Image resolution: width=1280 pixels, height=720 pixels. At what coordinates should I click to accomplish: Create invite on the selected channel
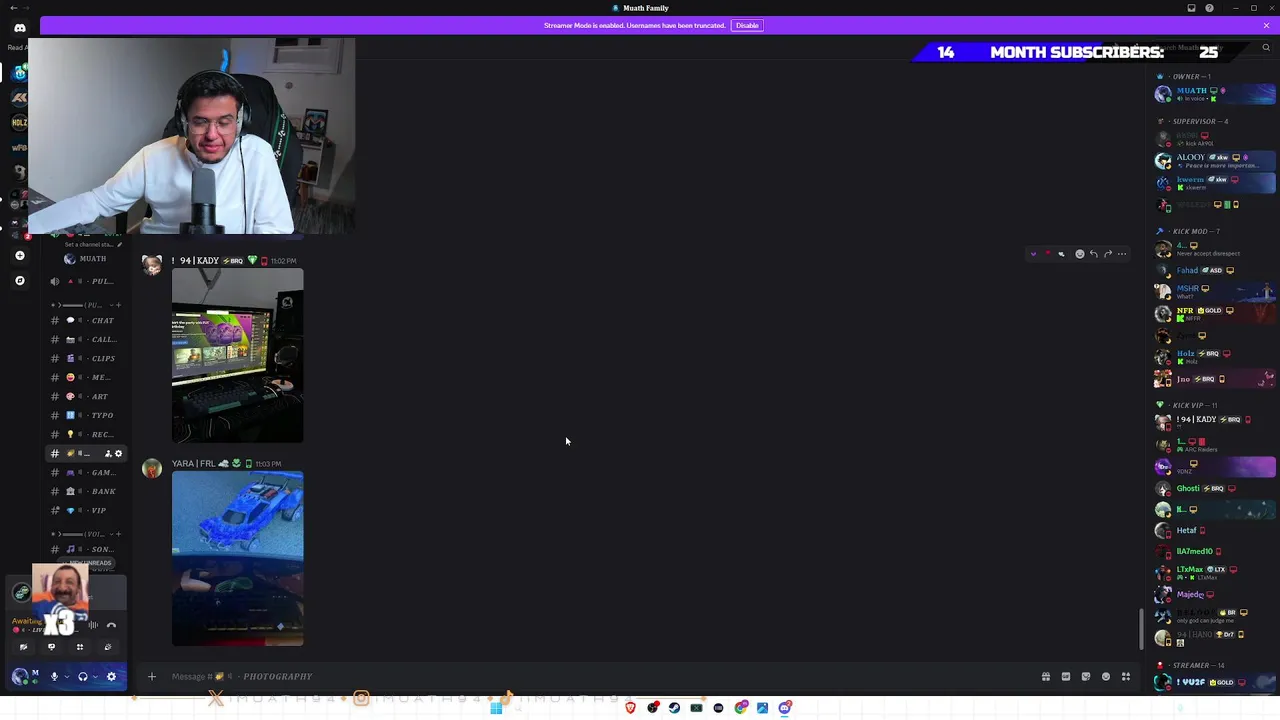[x=108, y=454]
